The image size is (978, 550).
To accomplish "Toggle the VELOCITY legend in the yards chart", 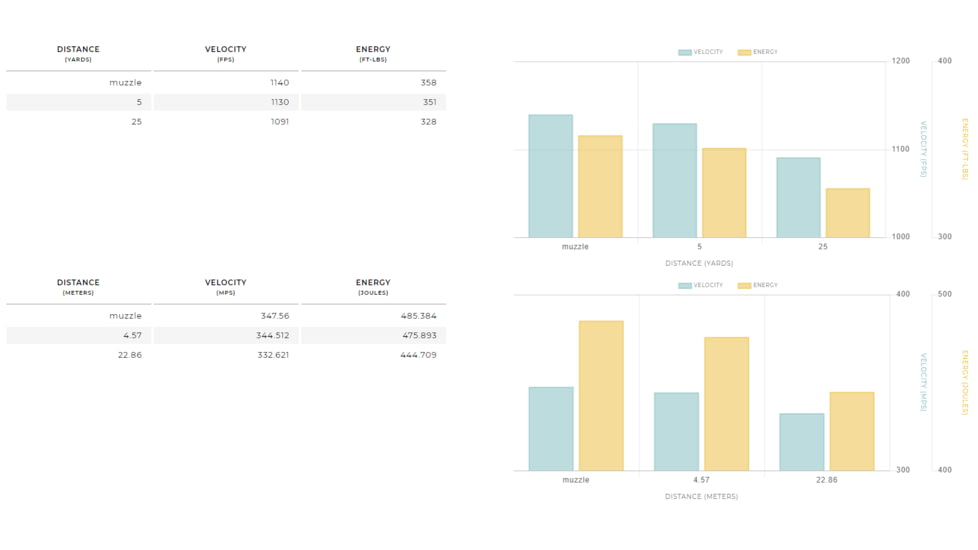I will tap(700, 52).
